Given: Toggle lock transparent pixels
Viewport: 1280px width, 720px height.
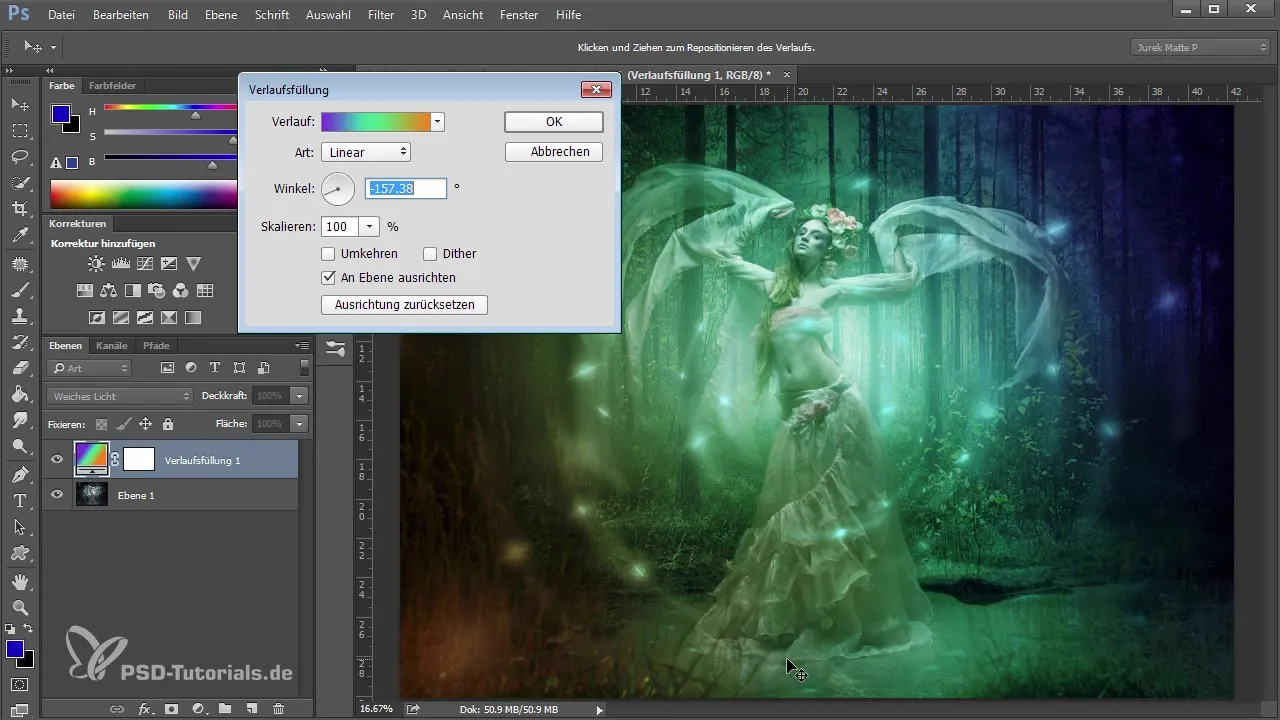Looking at the screenshot, I should click(x=101, y=424).
